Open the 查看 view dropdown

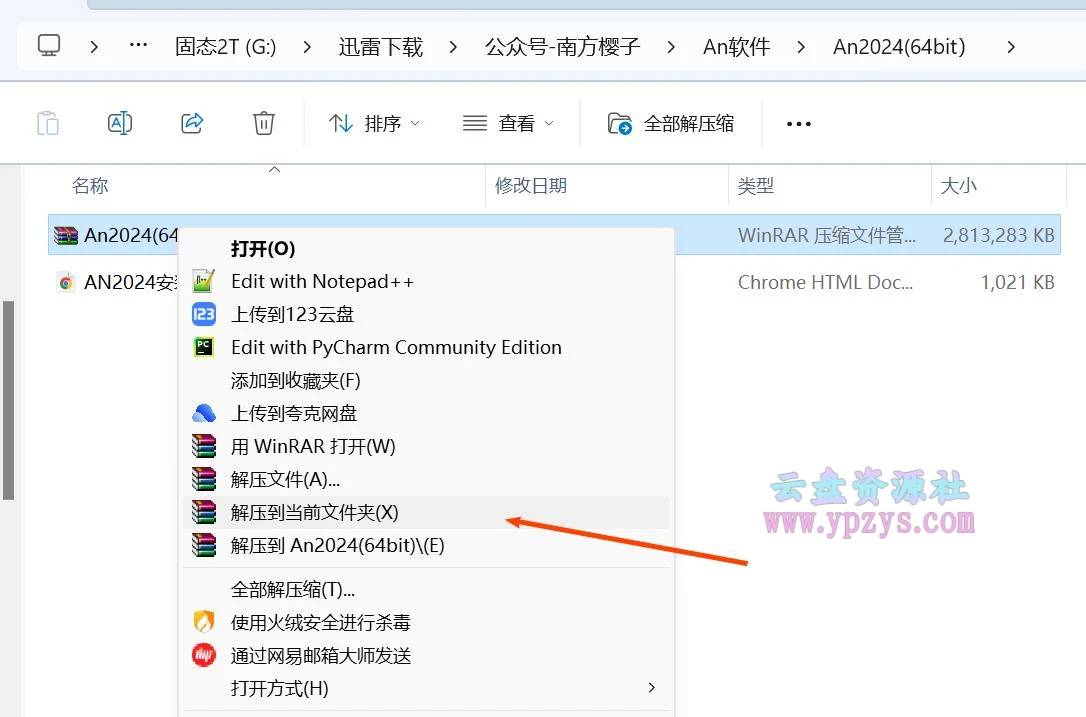(x=508, y=123)
